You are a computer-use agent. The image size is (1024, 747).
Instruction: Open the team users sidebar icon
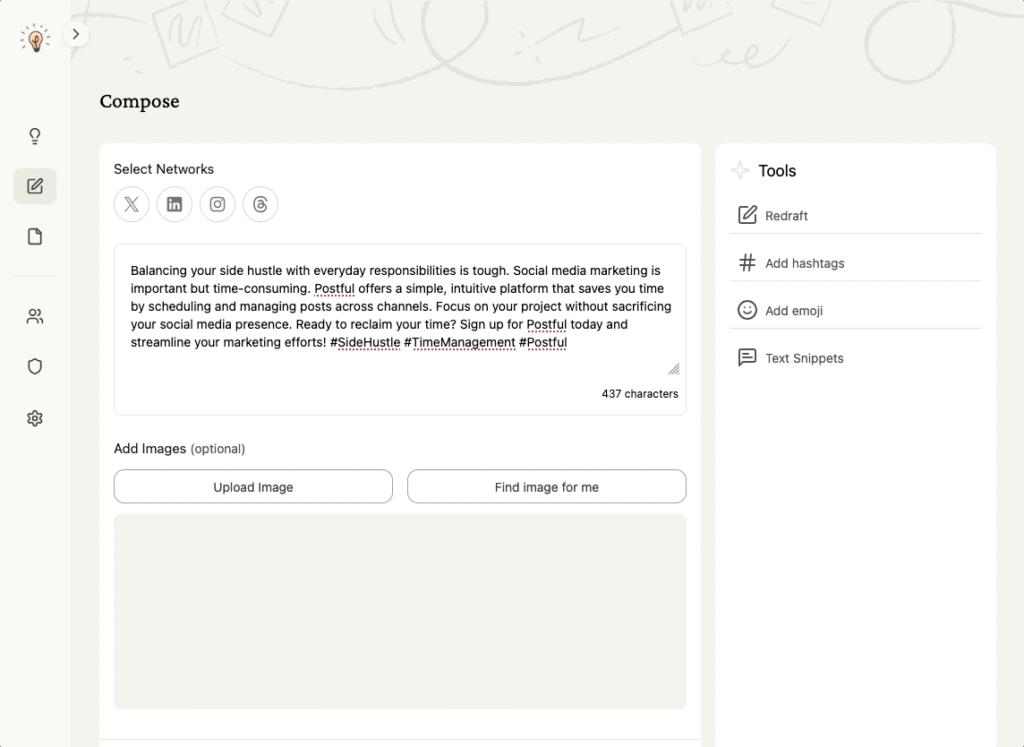point(35,317)
